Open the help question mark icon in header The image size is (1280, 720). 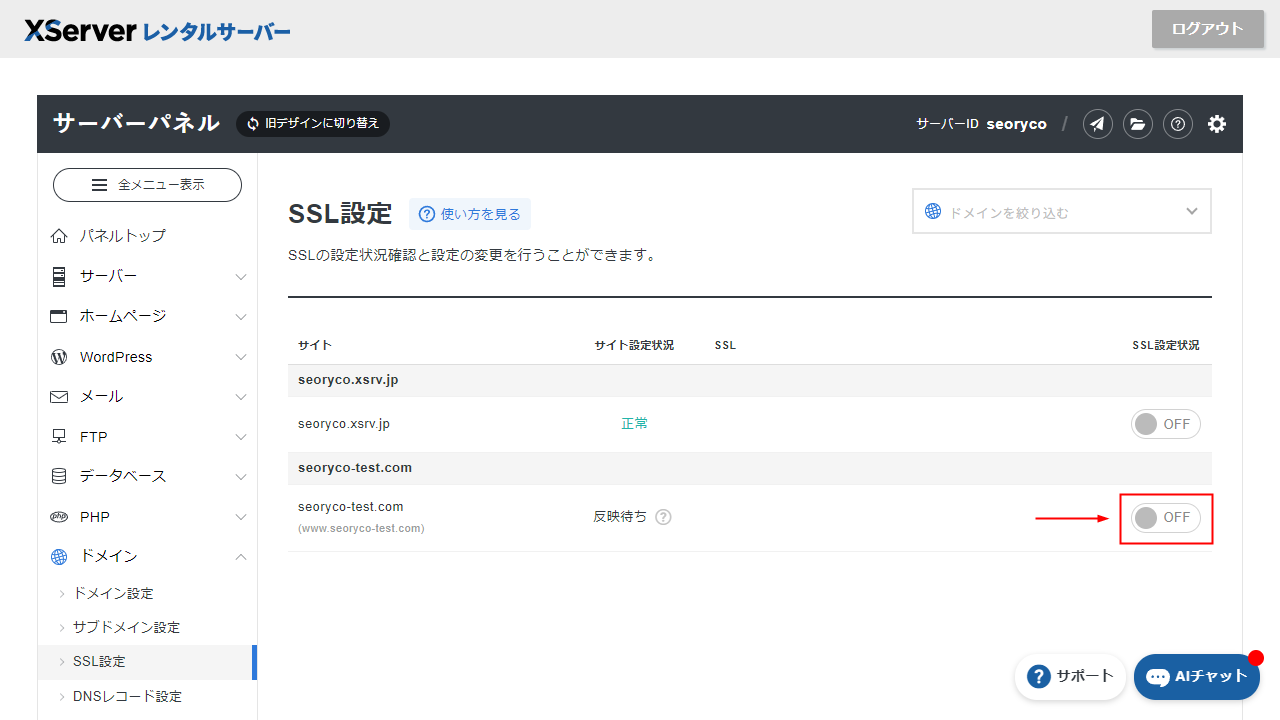[x=1177, y=123]
